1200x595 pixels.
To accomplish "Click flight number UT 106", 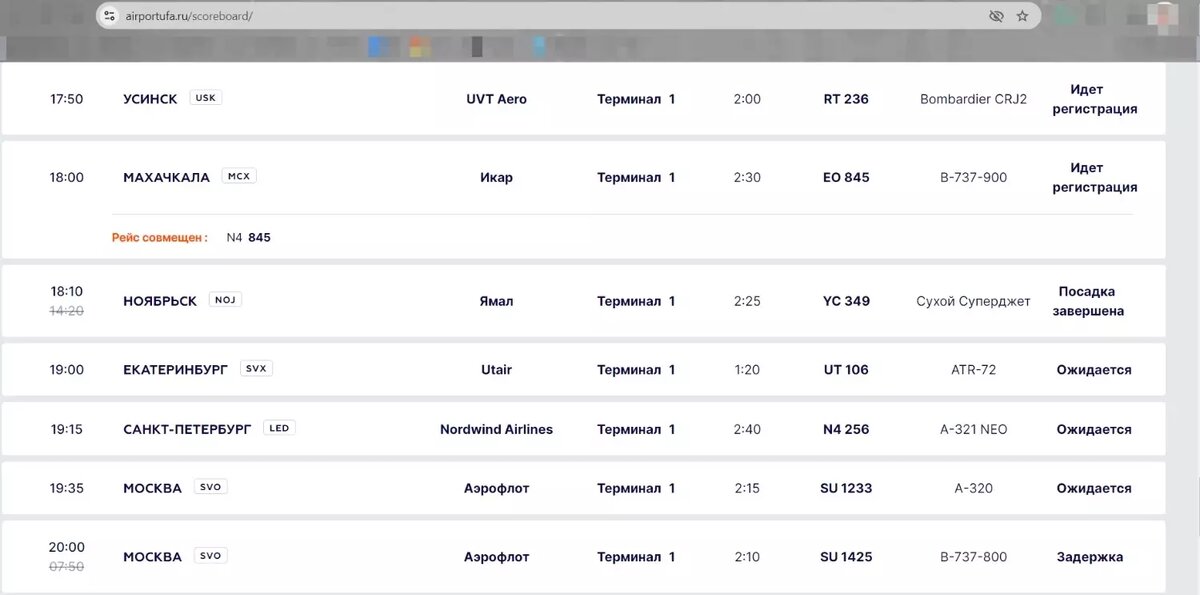I will point(846,369).
